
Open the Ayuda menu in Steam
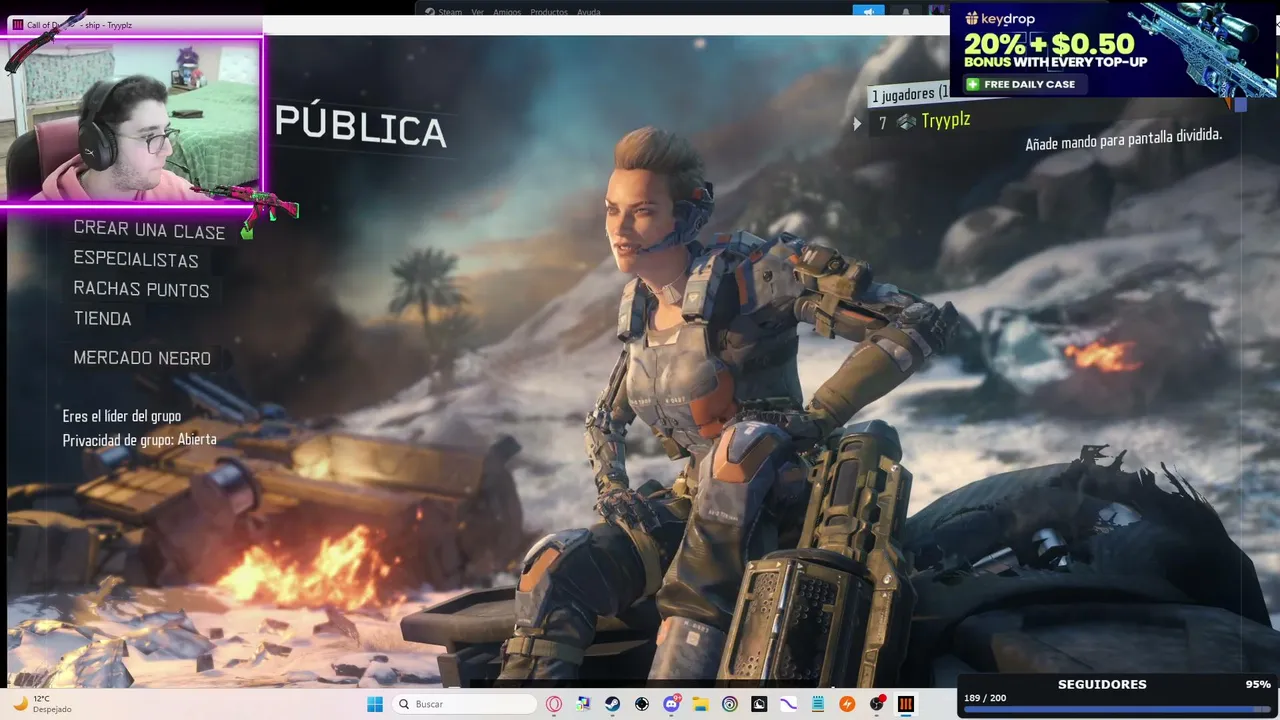(x=589, y=12)
